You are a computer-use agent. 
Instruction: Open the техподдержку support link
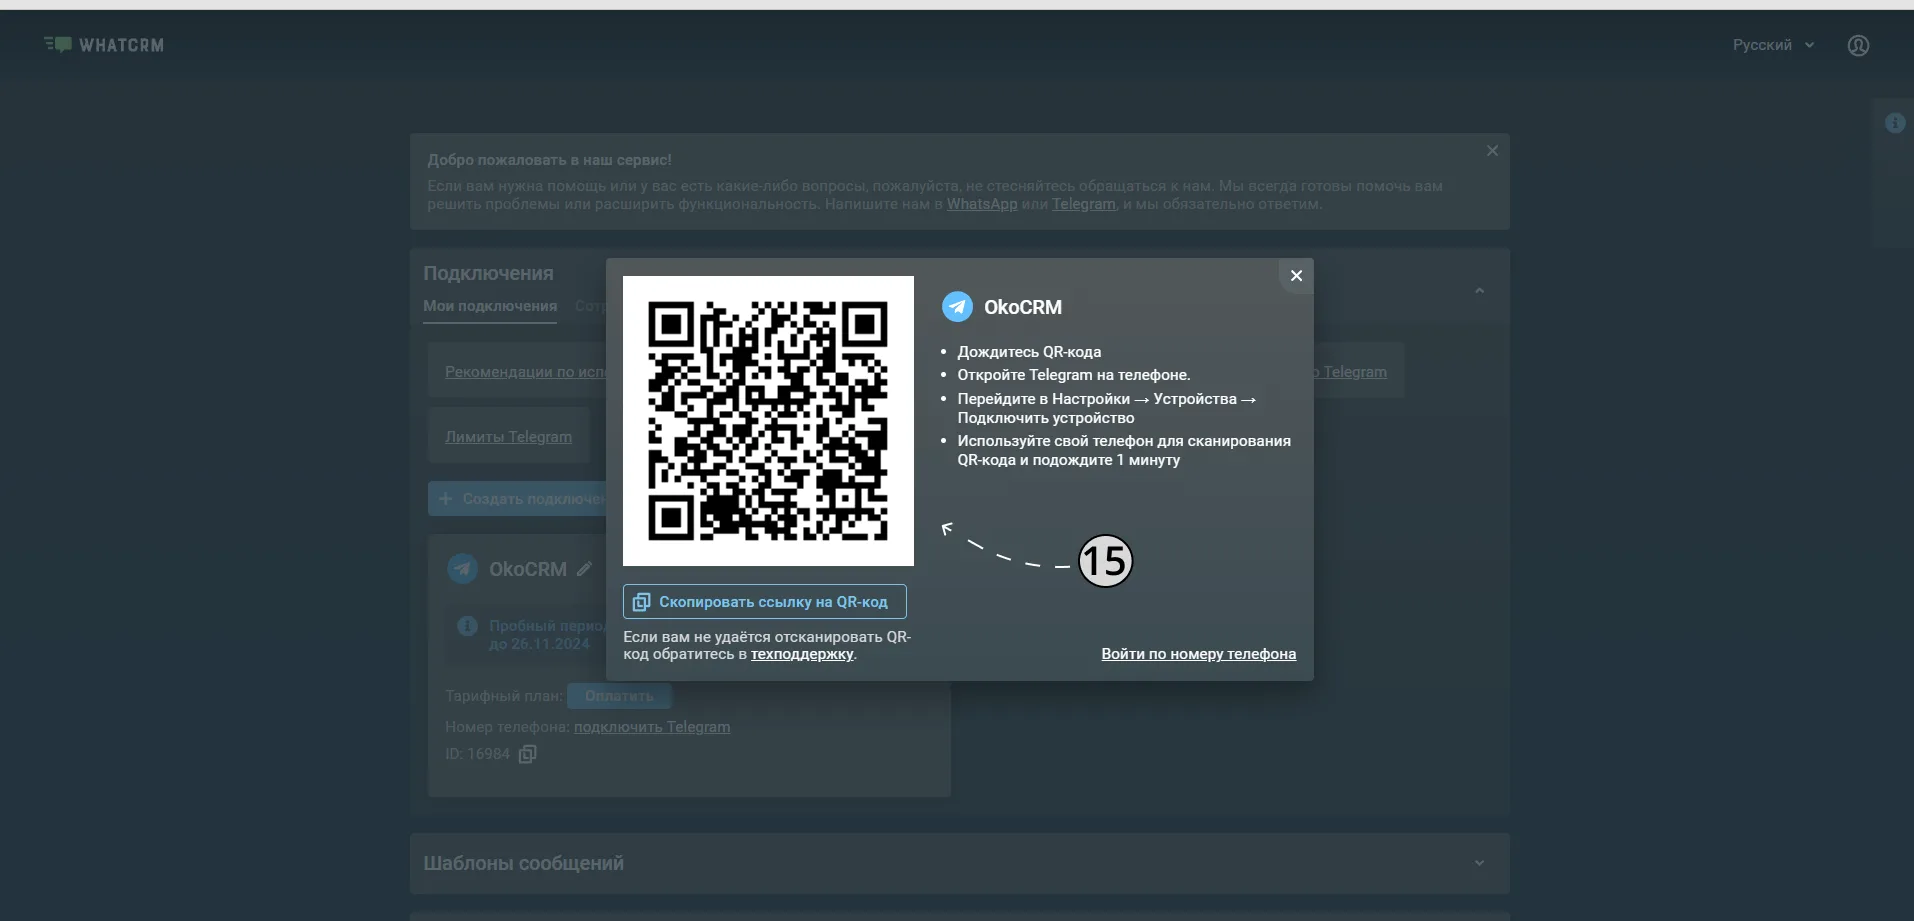tap(802, 654)
